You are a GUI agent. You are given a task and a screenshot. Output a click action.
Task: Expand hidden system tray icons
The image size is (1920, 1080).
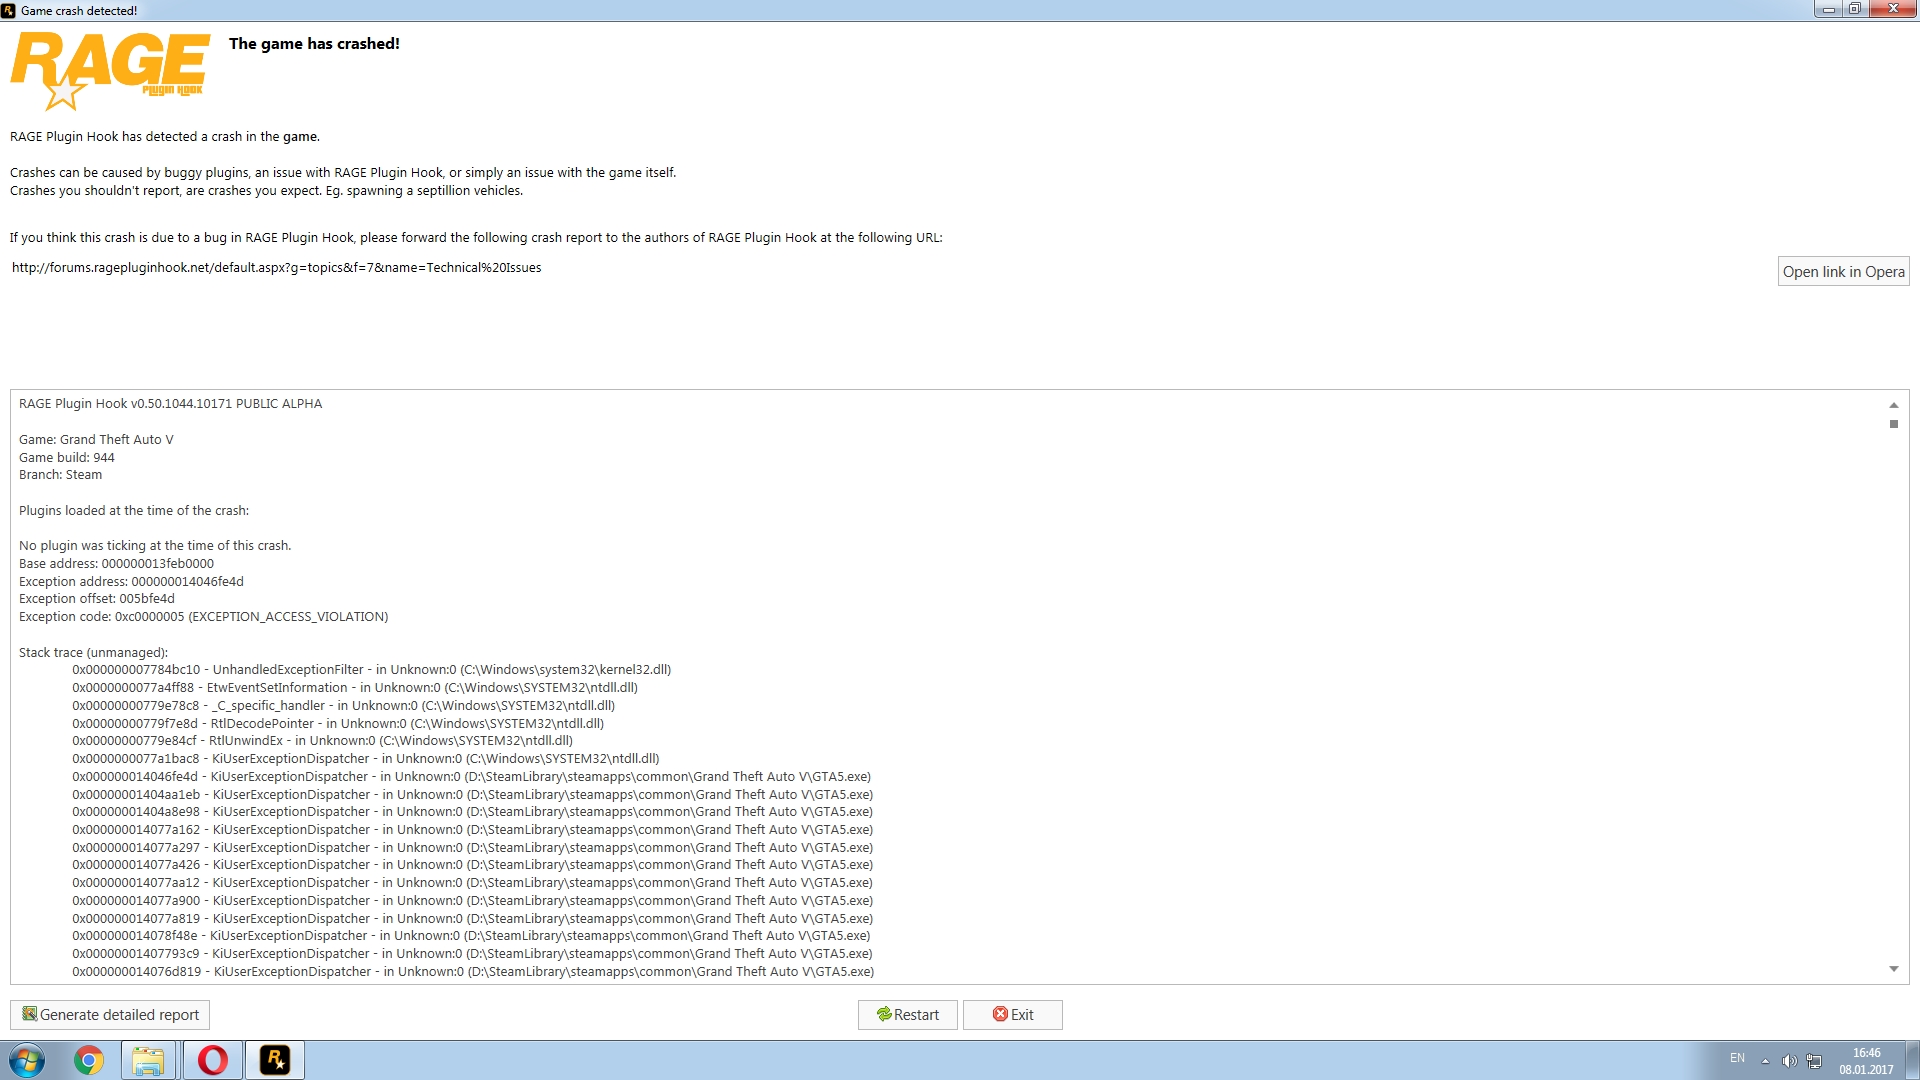pos(1765,1061)
